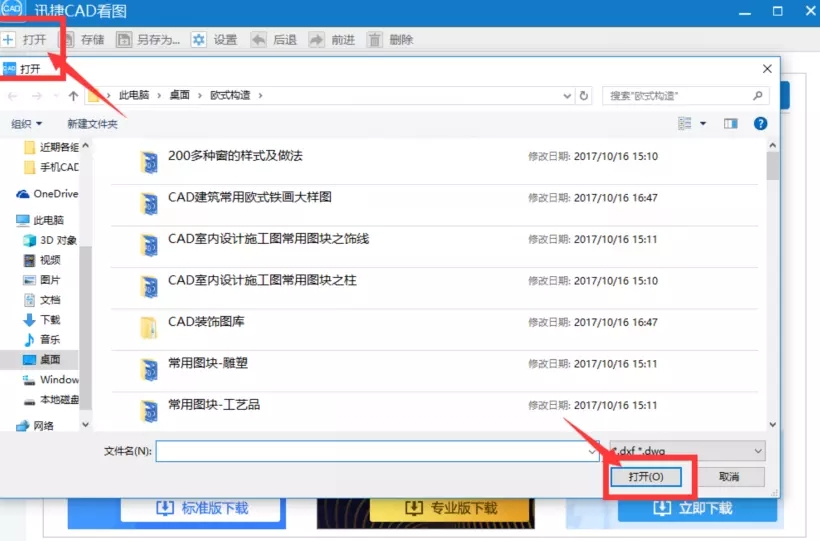This screenshot has width=820, height=541.
Task: Open the 组织 (Organize) dropdown menu
Action: [27, 124]
